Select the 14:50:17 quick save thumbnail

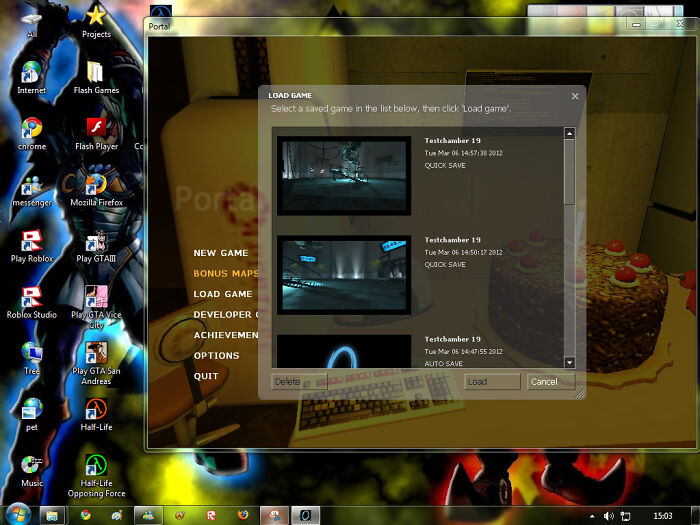pyautogui.click(x=344, y=275)
